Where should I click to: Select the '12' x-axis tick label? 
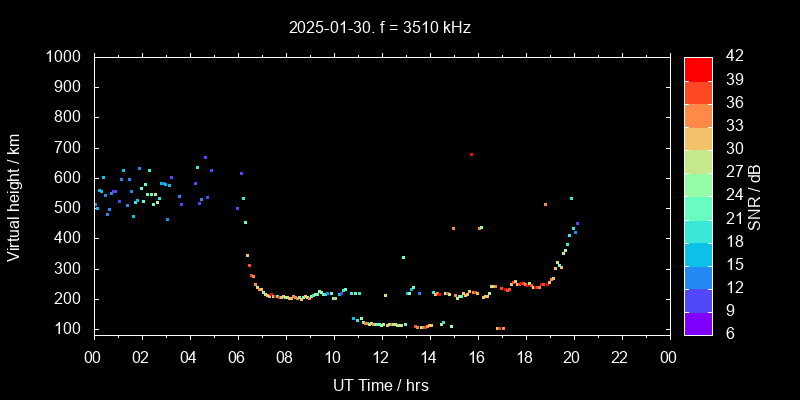pos(381,357)
